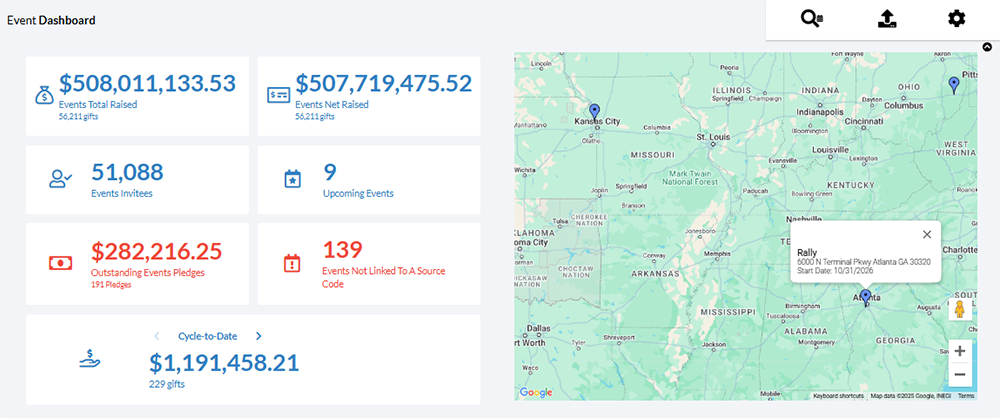Click the Upcoming Events label
Screen dimensions: 1000x418
358,193
